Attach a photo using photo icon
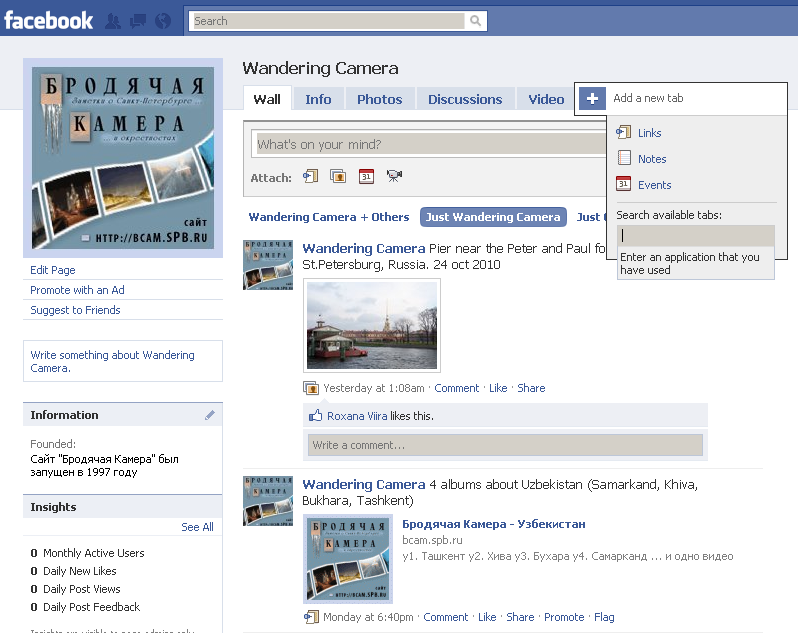The height and width of the screenshot is (633, 798). point(338,176)
